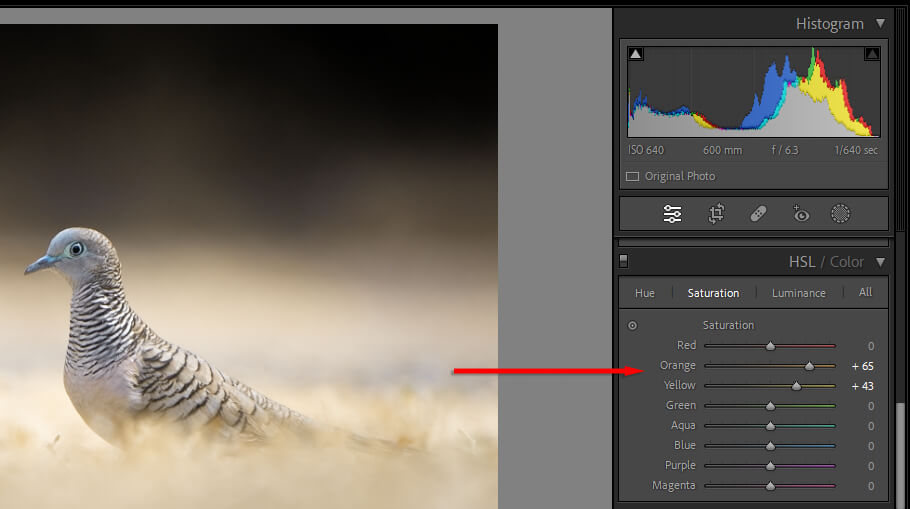
Task: Select the Edit sliders tool icon
Action: coord(672,214)
